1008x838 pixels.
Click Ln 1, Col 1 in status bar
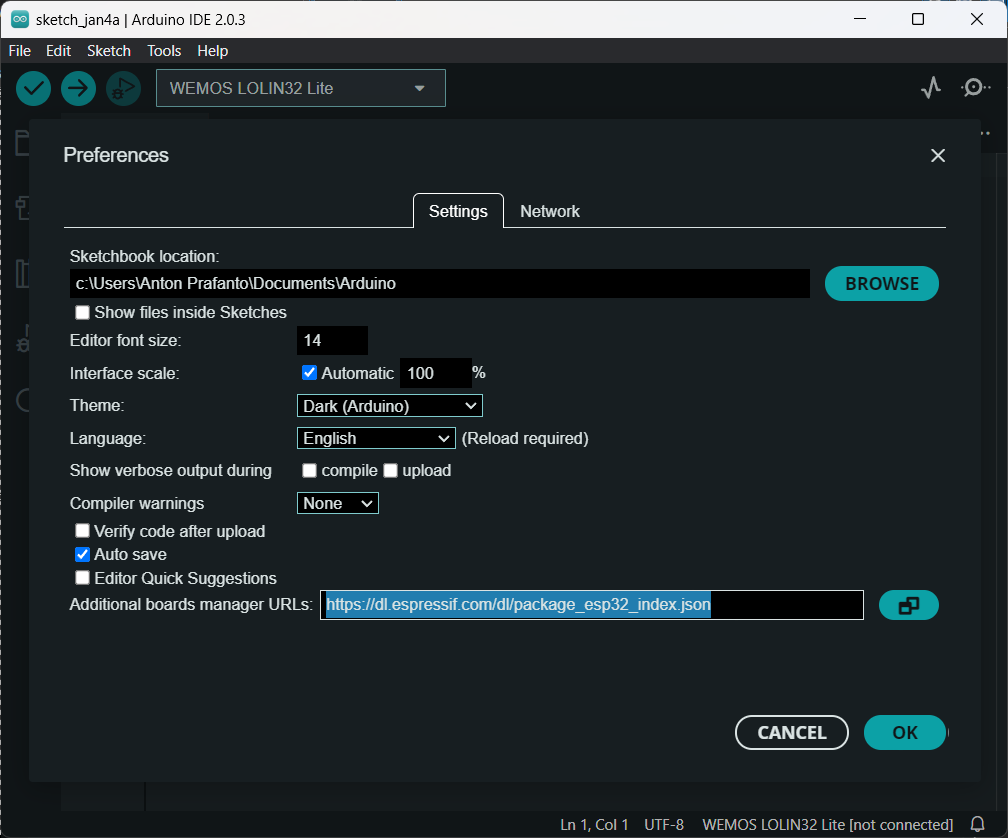(594, 825)
